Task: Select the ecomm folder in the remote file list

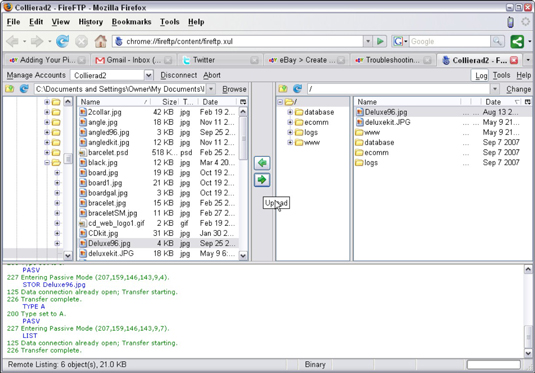Action: pos(443,153)
